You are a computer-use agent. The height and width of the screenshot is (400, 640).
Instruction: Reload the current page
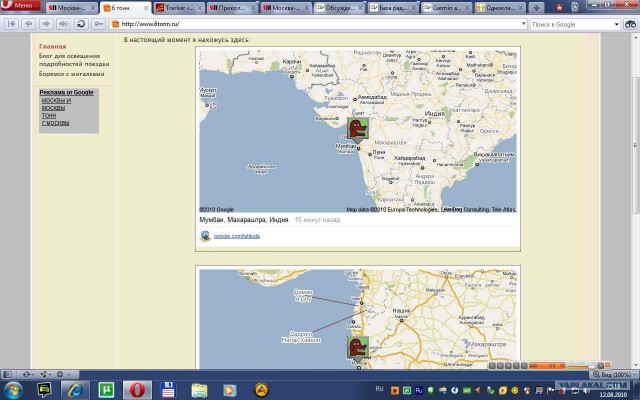pyautogui.click(x=81, y=24)
